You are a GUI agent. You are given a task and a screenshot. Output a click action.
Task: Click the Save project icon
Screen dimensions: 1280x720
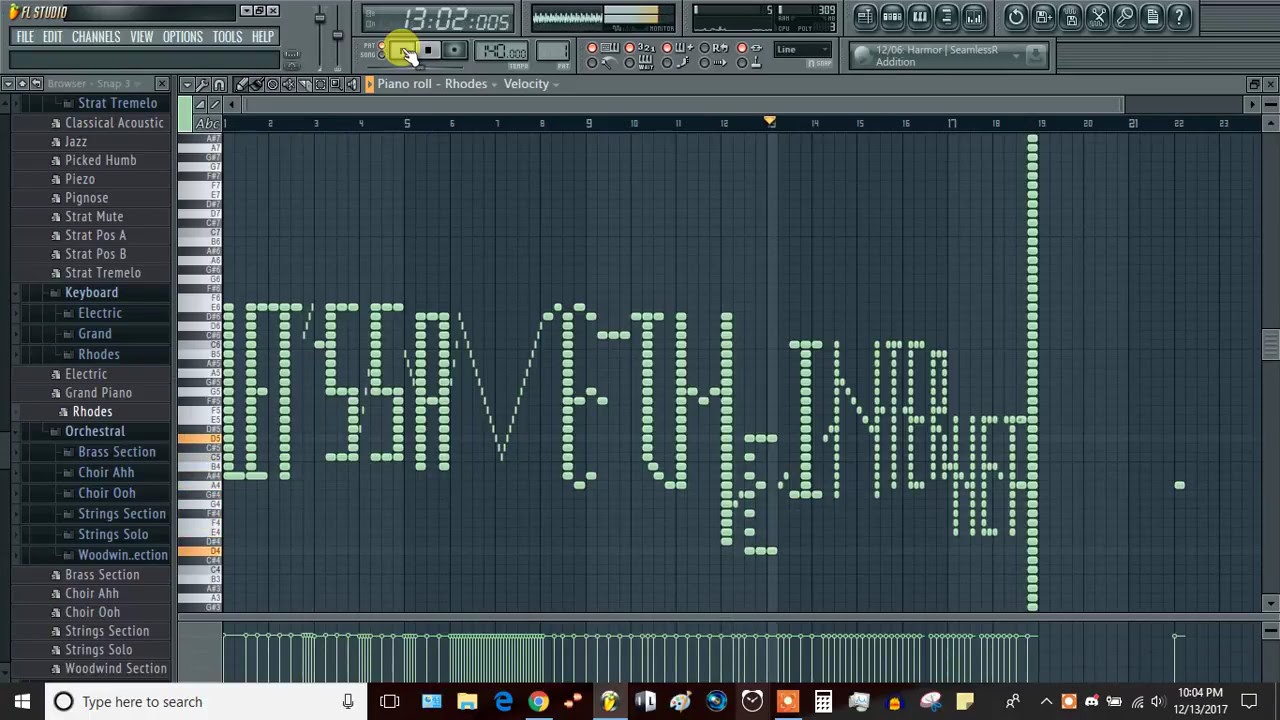click(x=1043, y=17)
